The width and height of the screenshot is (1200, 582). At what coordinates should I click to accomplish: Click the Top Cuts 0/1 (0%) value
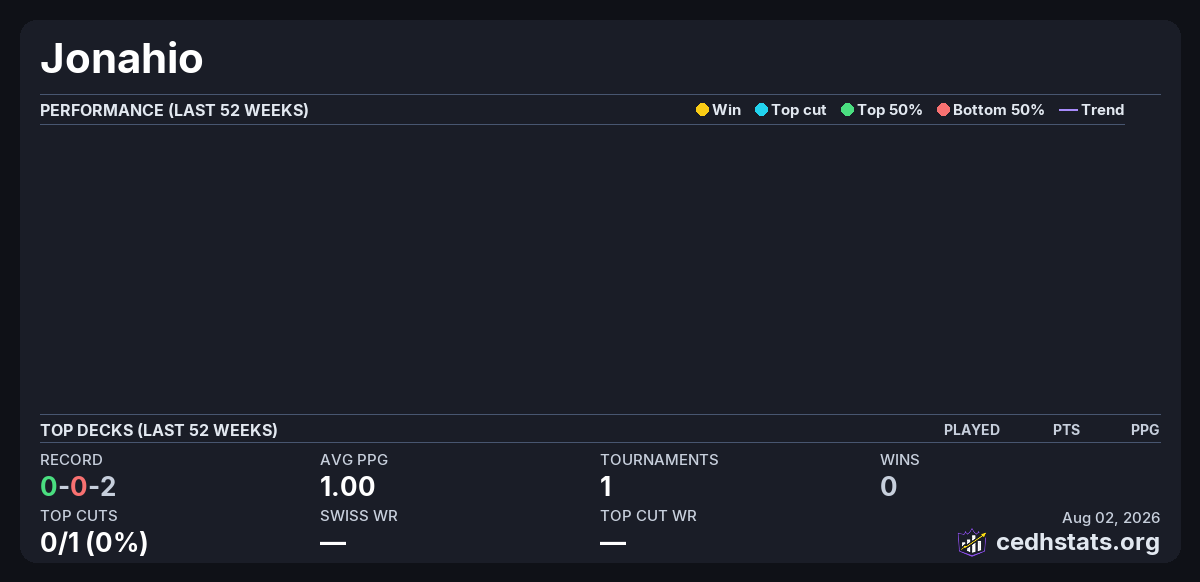click(x=94, y=543)
